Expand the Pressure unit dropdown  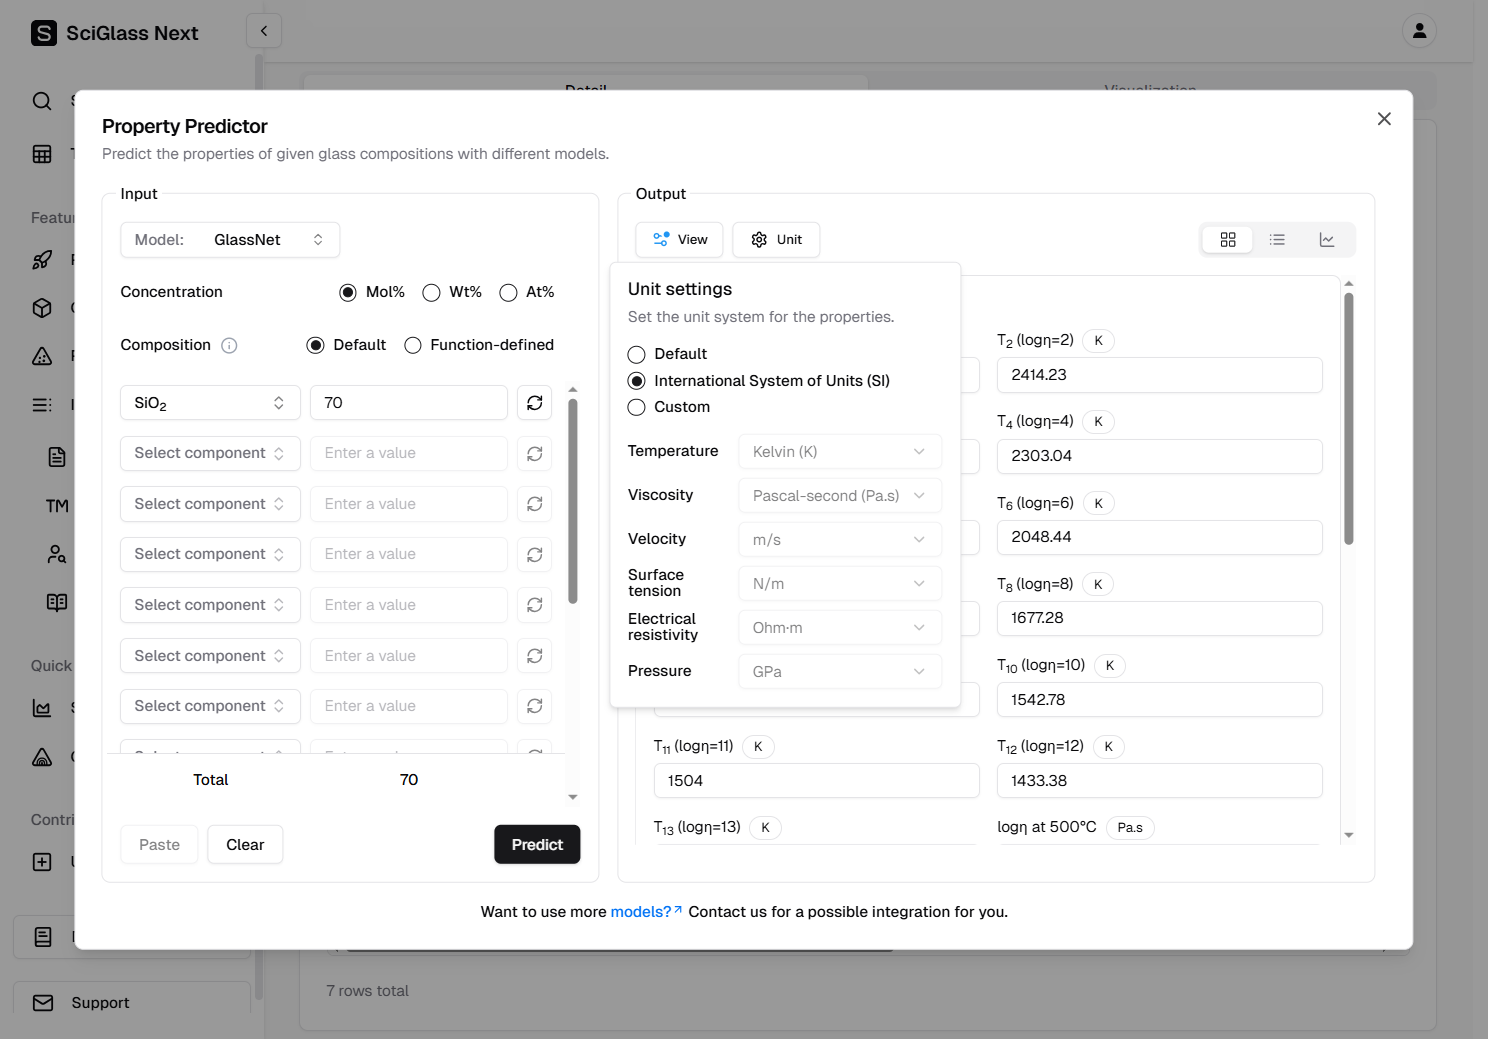pos(839,672)
